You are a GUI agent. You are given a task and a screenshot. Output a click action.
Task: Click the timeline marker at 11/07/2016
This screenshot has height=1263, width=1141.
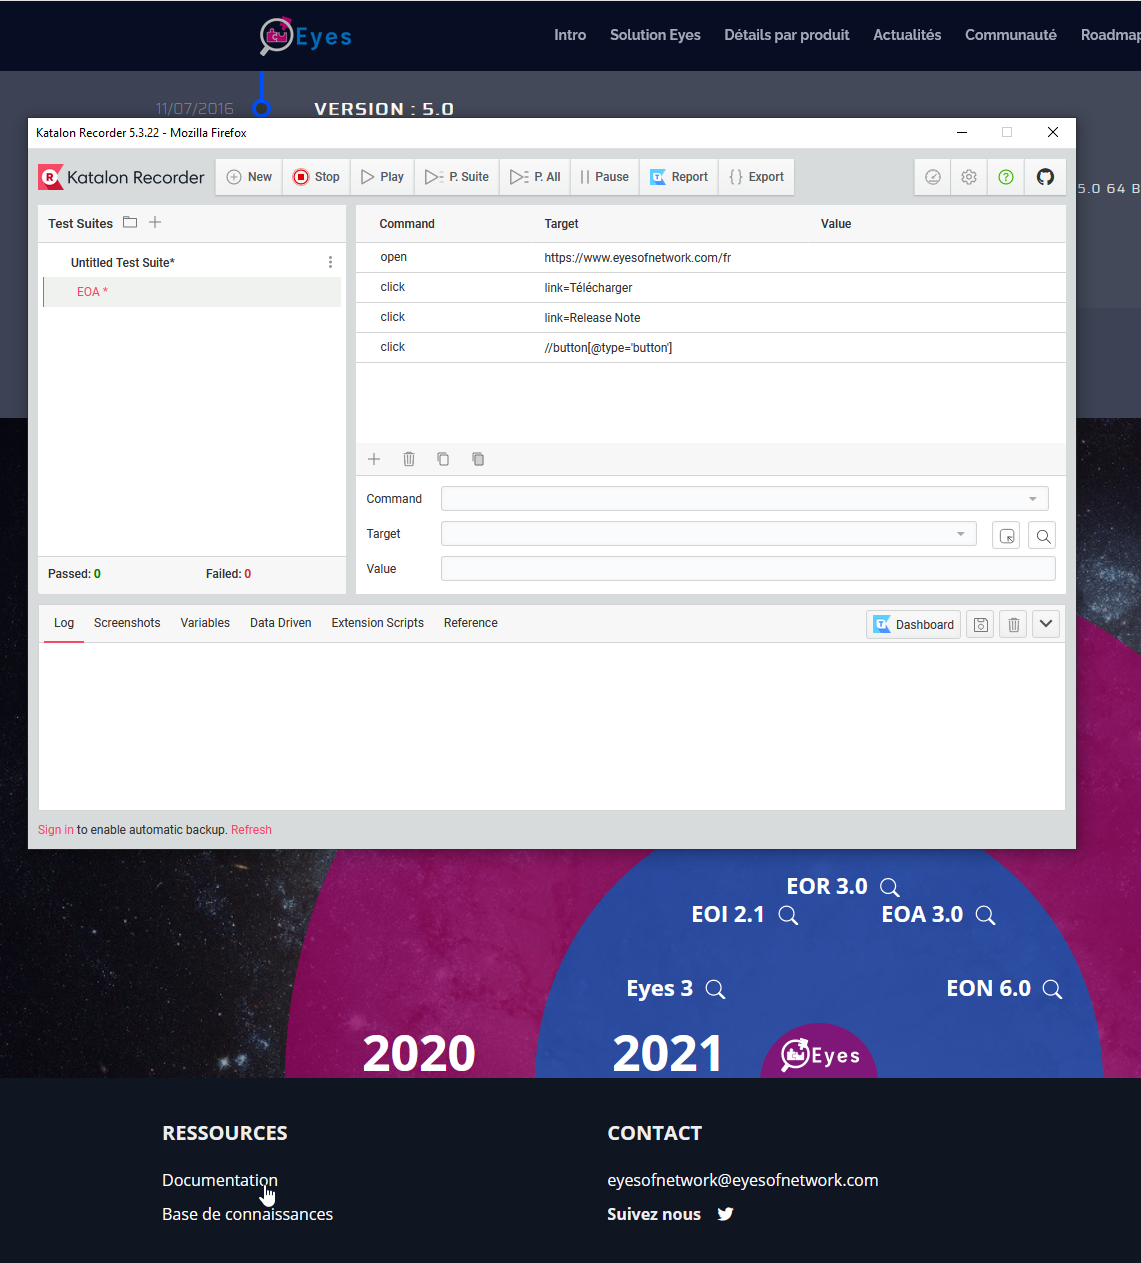[262, 108]
